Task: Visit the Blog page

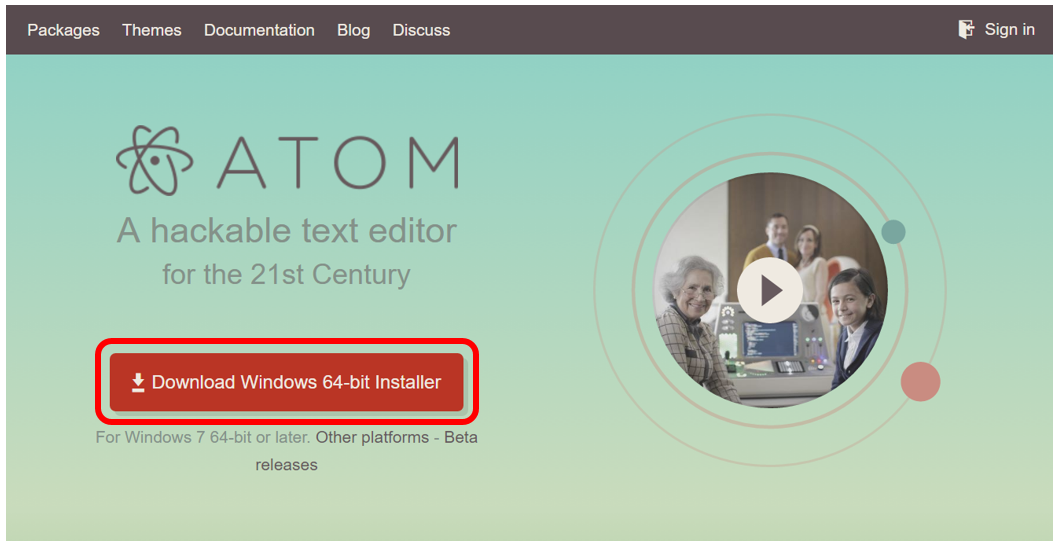Action: coord(353,30)
